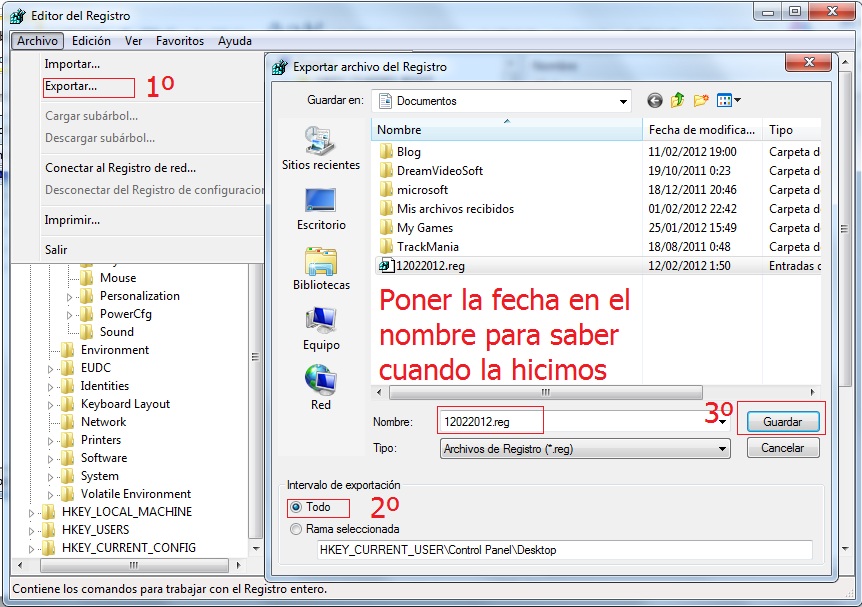Screen dimensions: 862x607
Task: Choose Exportar... from the Archivo menu
Action: pos(71,87)
